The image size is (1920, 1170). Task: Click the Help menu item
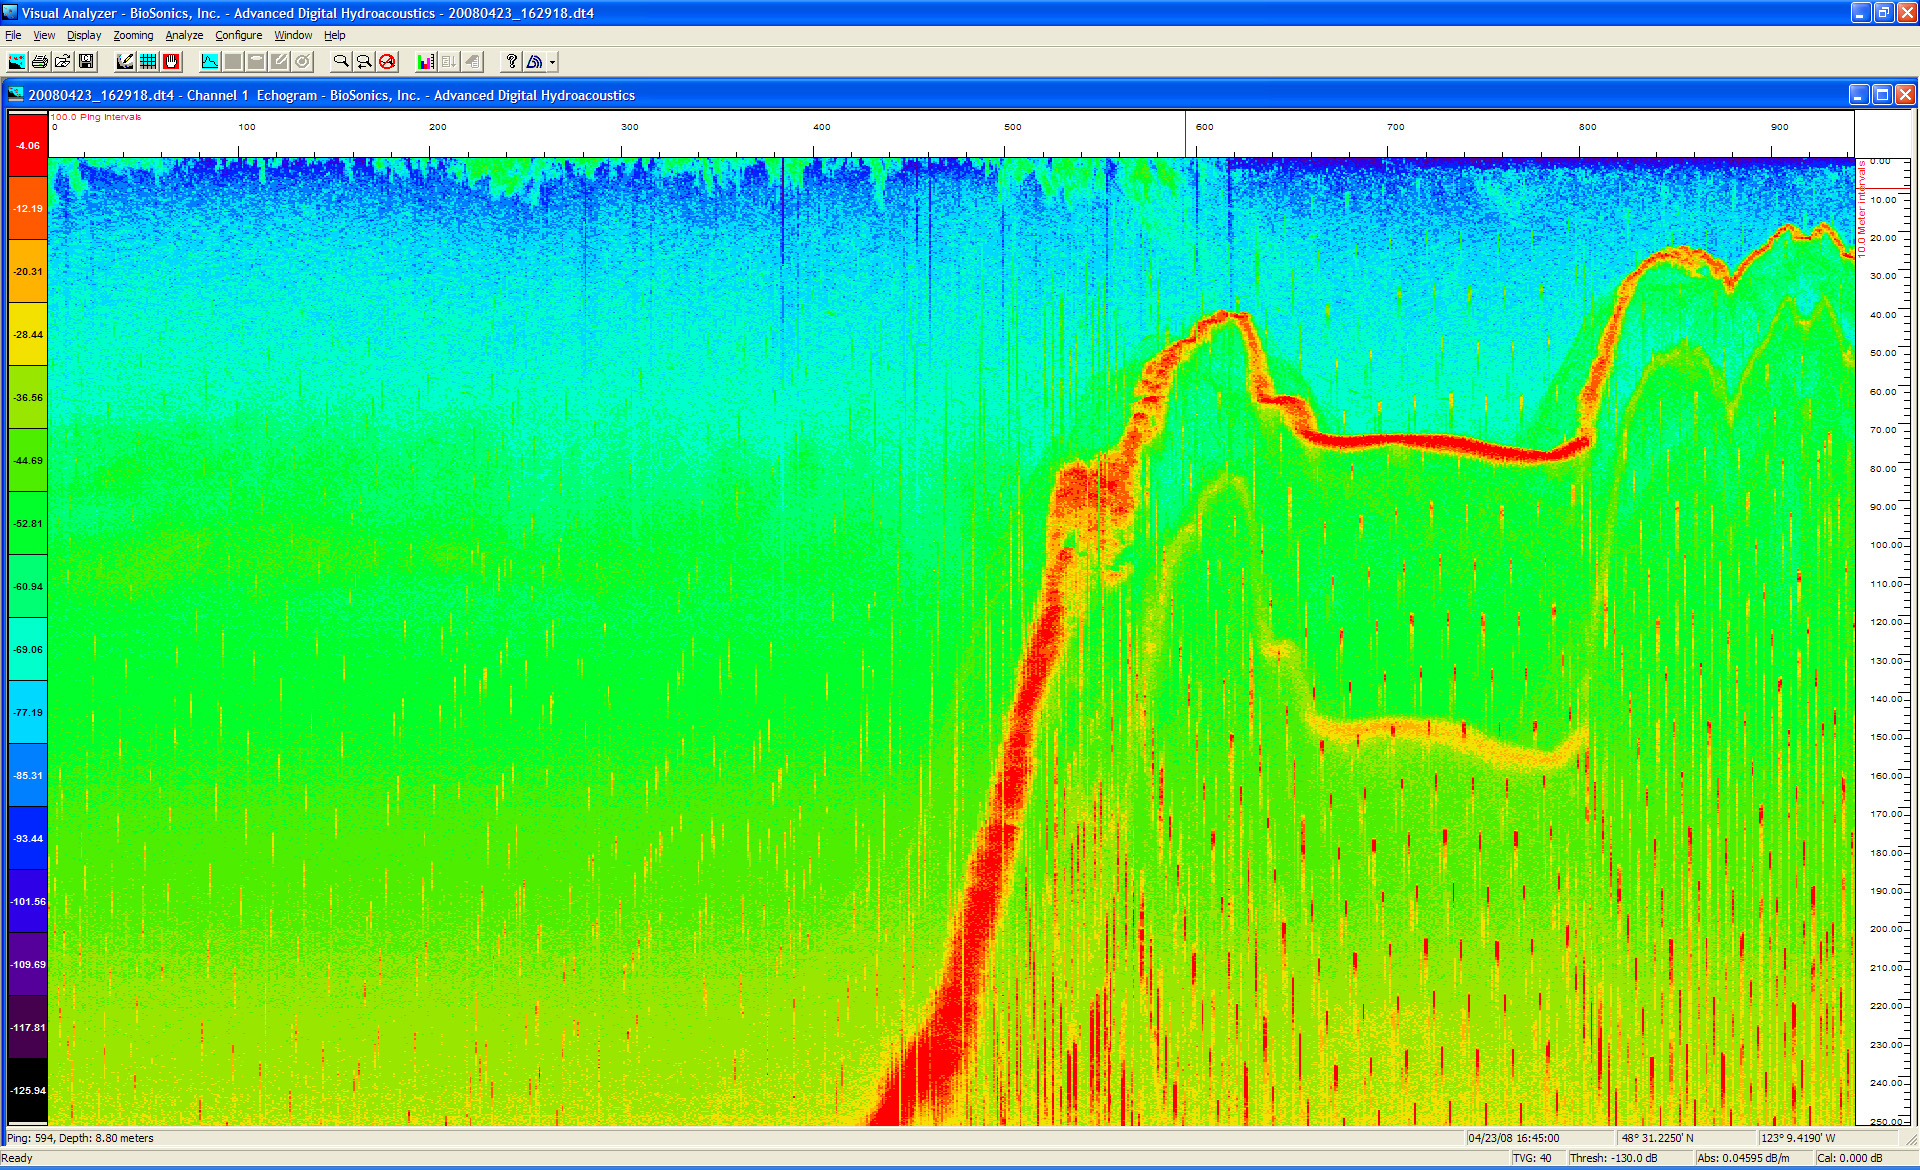click(x=334, y=35)
